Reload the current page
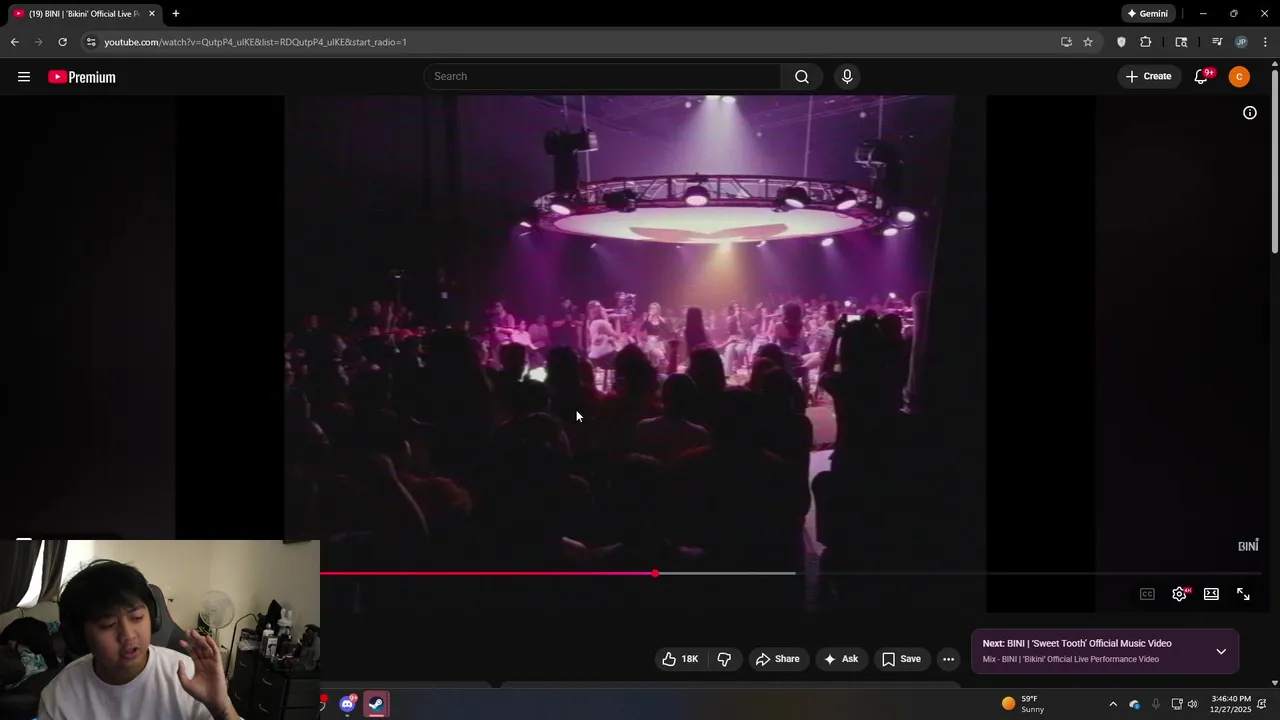The height and width of the screenshot is (720, 1280). 62,42
